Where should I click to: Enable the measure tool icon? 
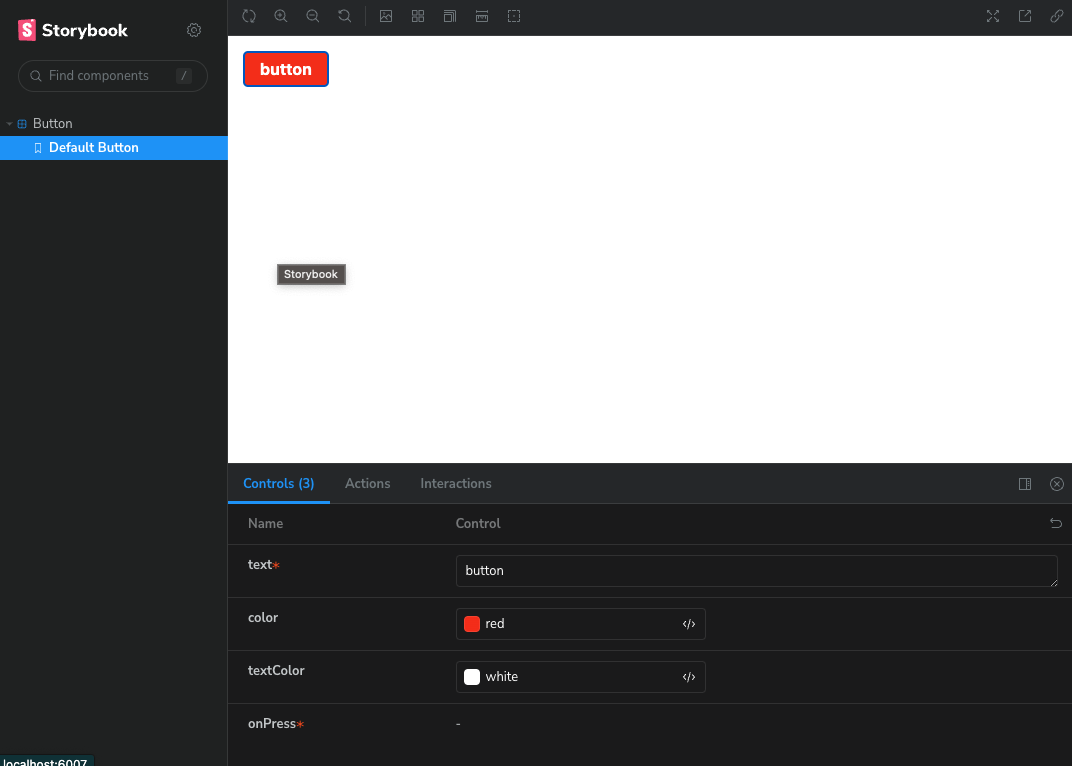tap(482, 16)
